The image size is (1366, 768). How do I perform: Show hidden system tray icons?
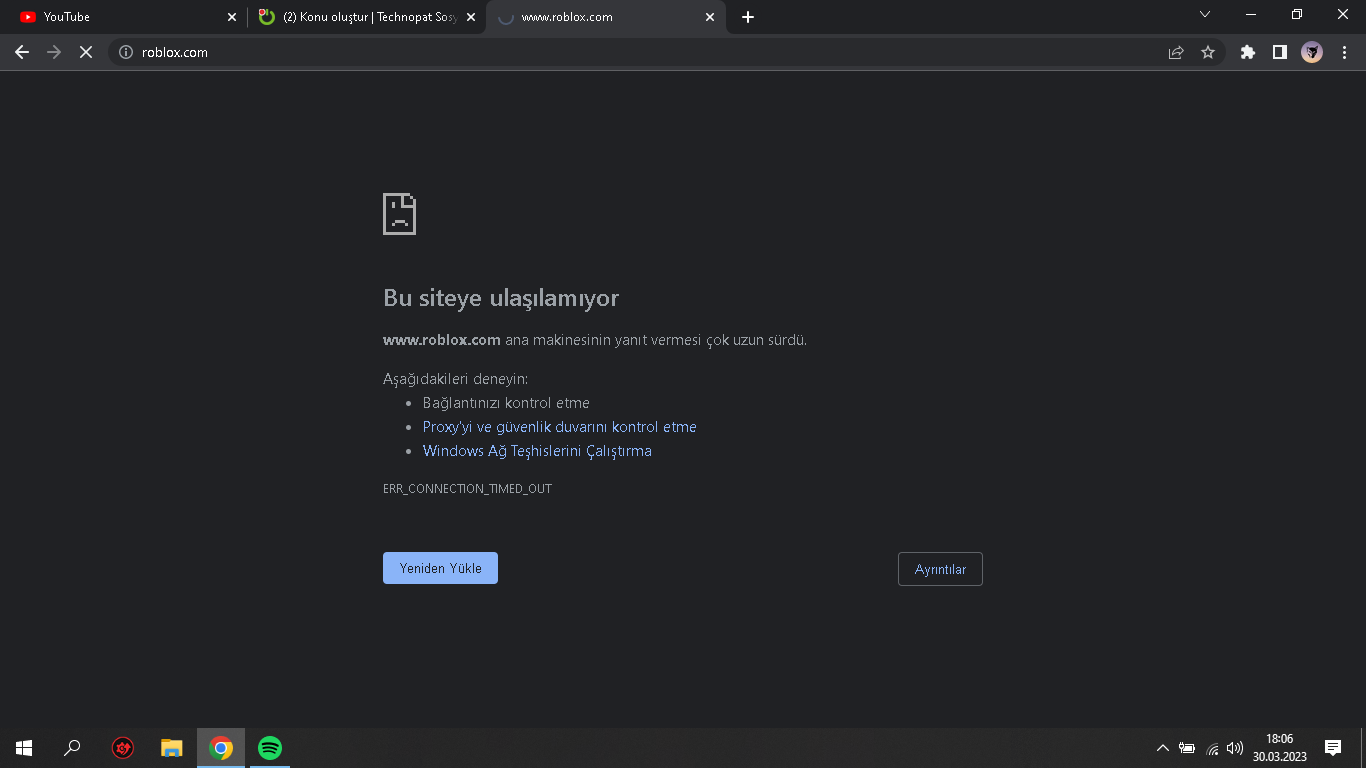click(x=1162, y=748)
